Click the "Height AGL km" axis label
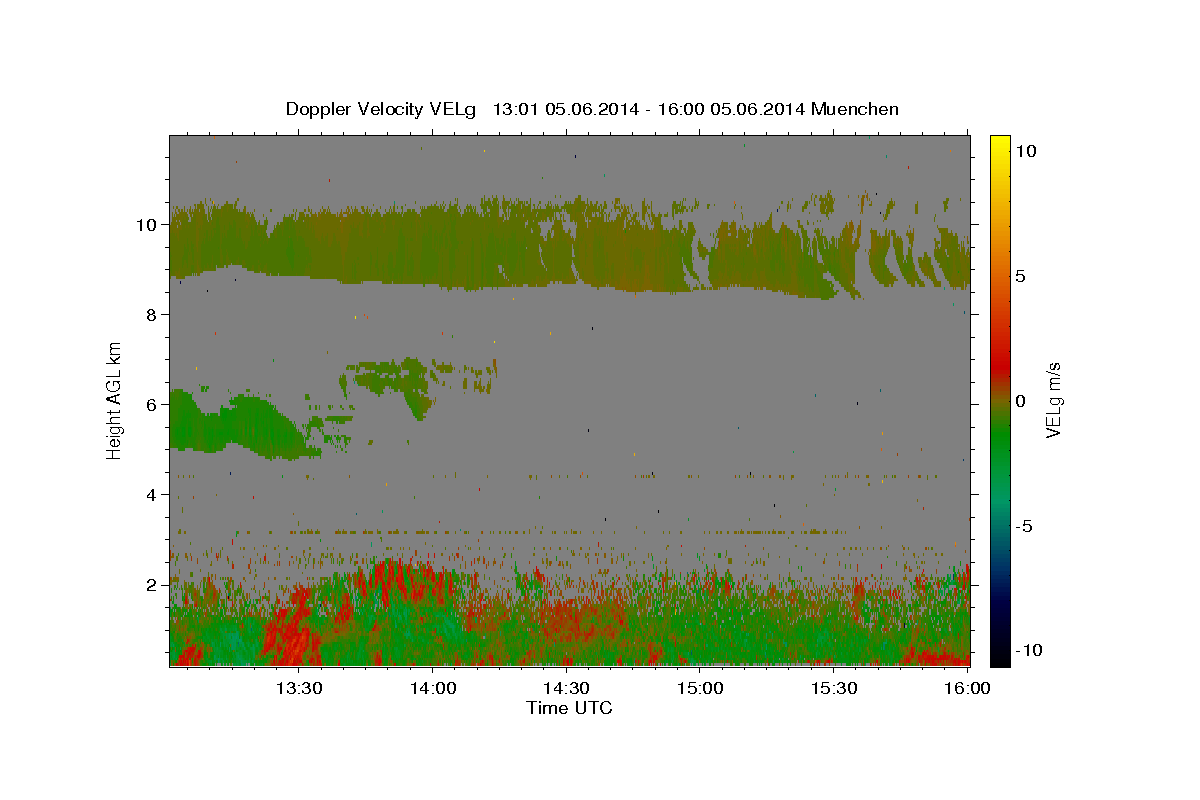The width and height of the screenshot is (1200, 800). (115, 399)
